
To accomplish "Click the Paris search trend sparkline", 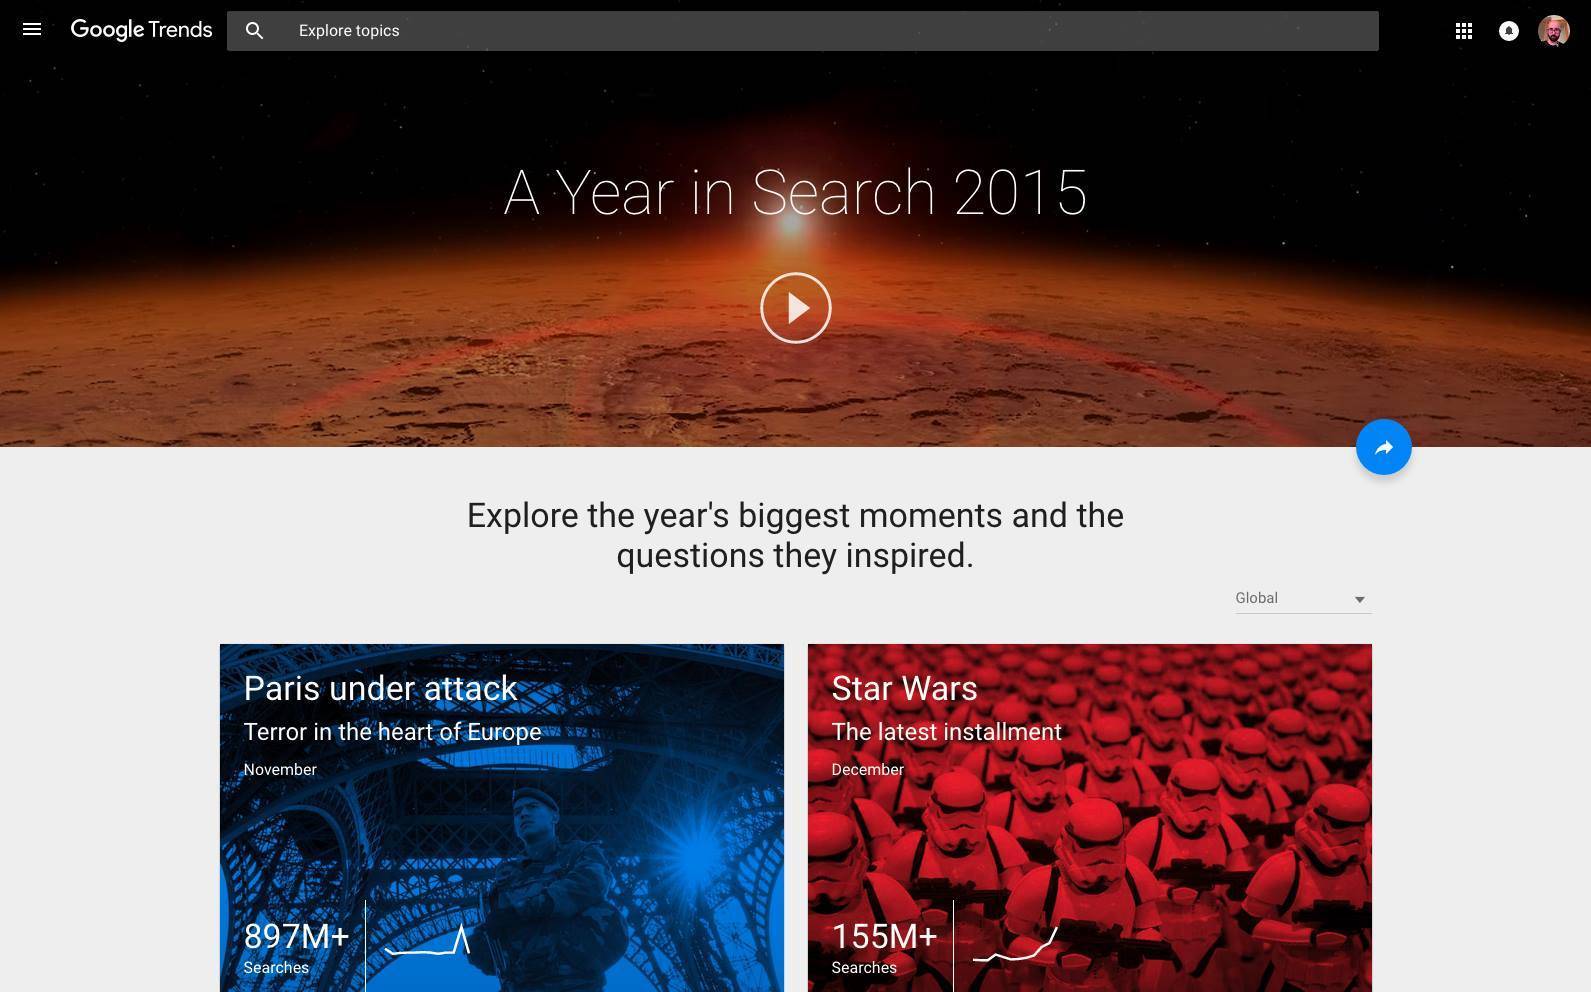I will tap(428, 942).
